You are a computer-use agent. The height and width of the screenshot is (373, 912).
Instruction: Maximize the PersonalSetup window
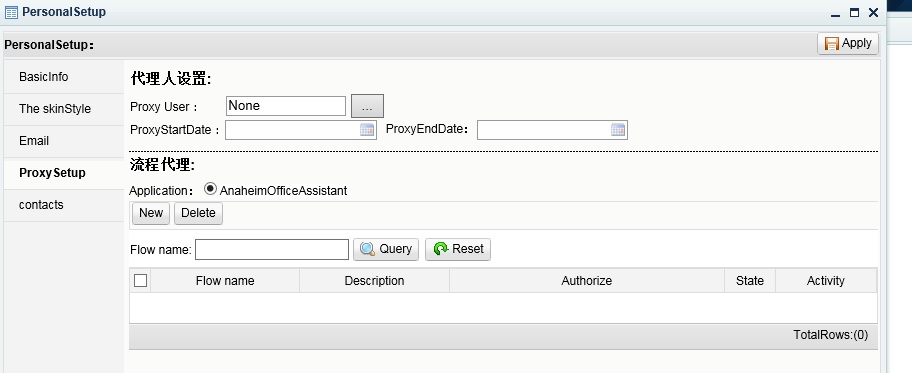(x=854, y=13)
